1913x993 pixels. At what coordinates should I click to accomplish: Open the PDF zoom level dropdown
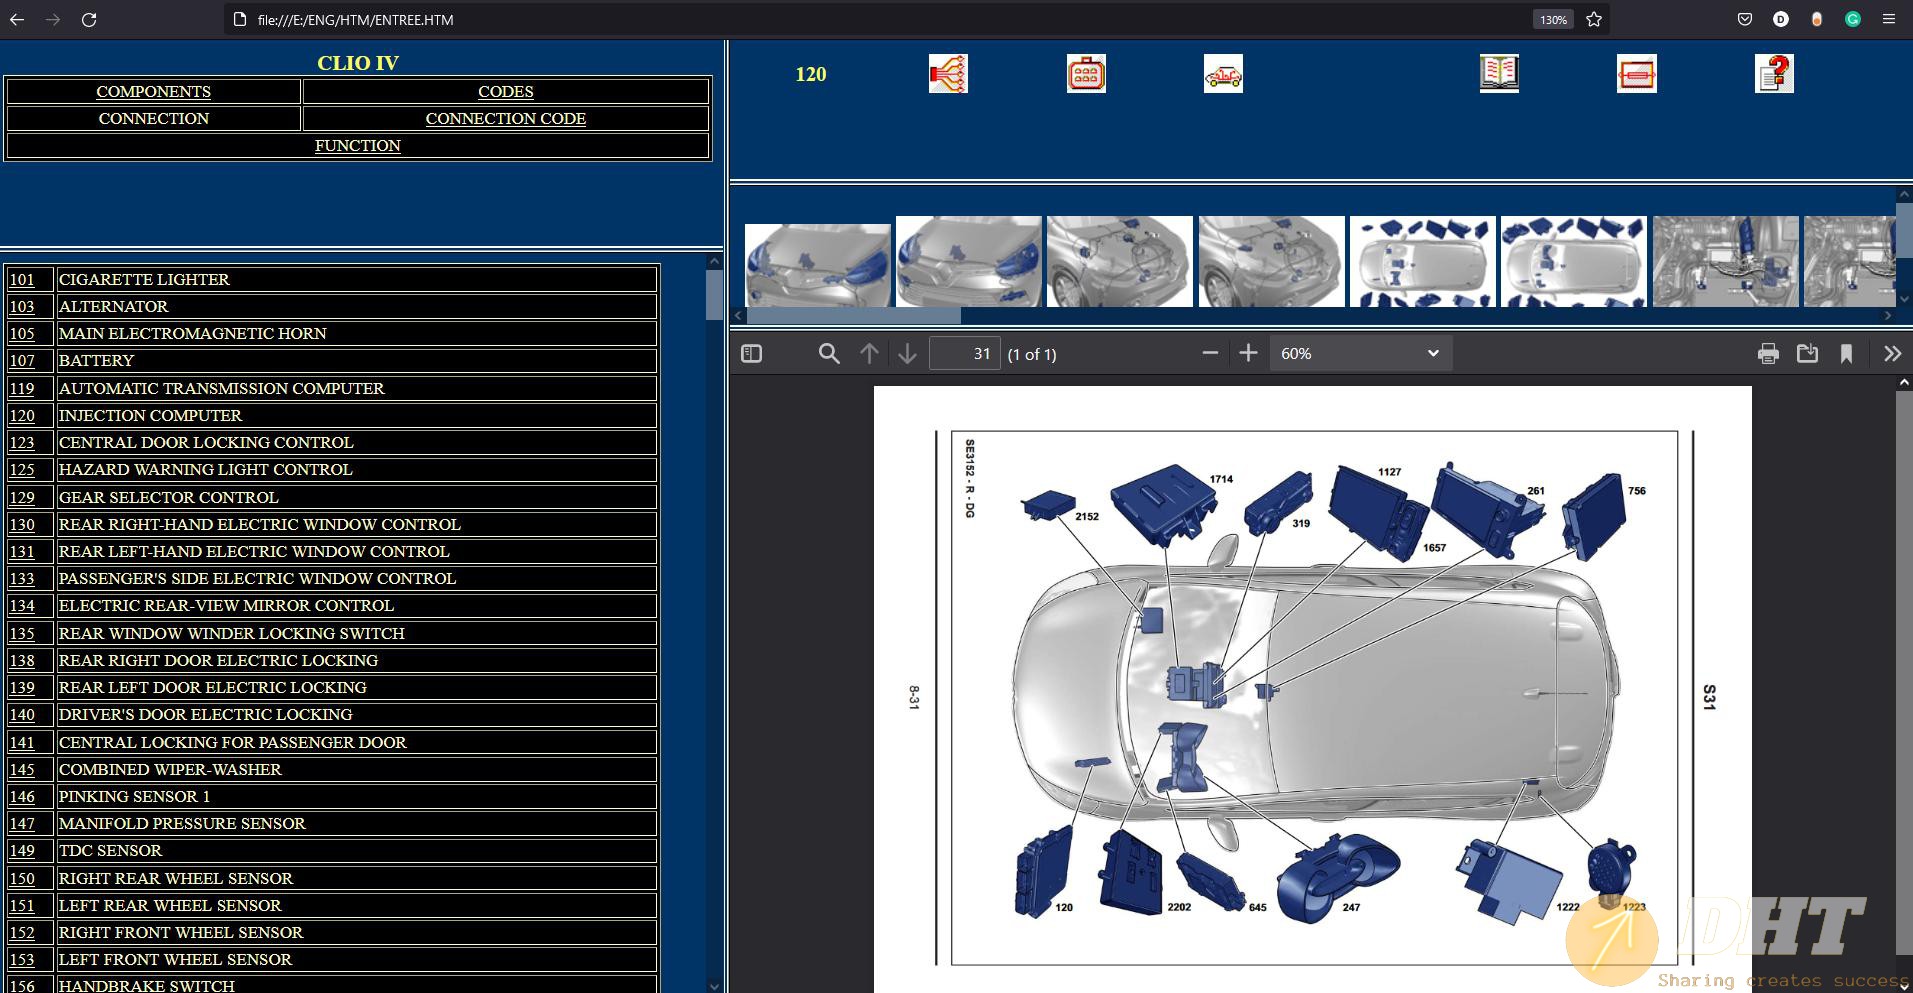click(1360, 353)
